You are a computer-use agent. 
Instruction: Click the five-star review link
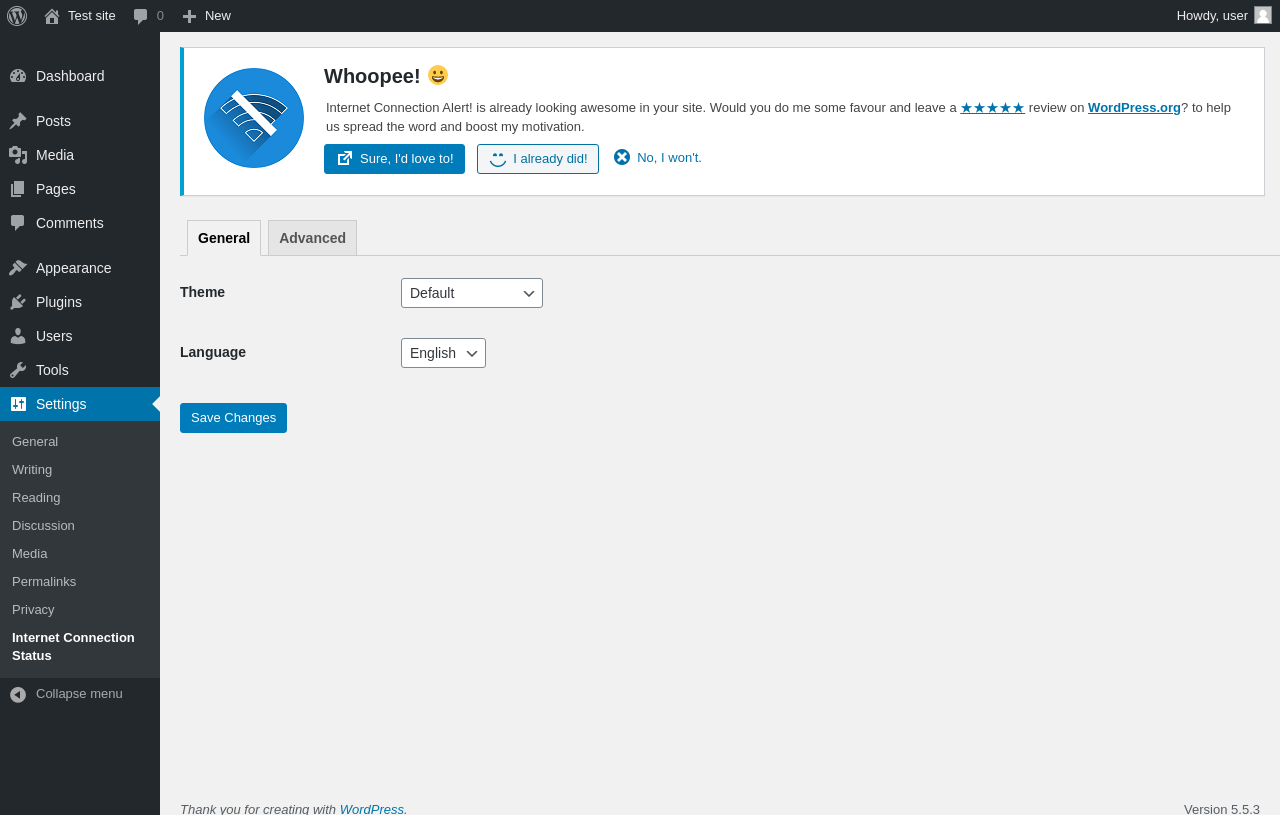click(x=992, y=107)
